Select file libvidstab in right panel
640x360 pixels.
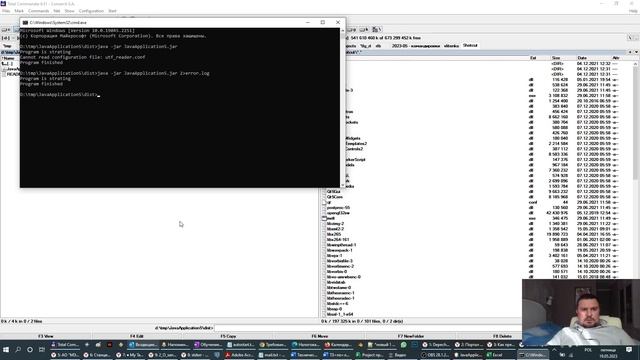tap(336, 282)
